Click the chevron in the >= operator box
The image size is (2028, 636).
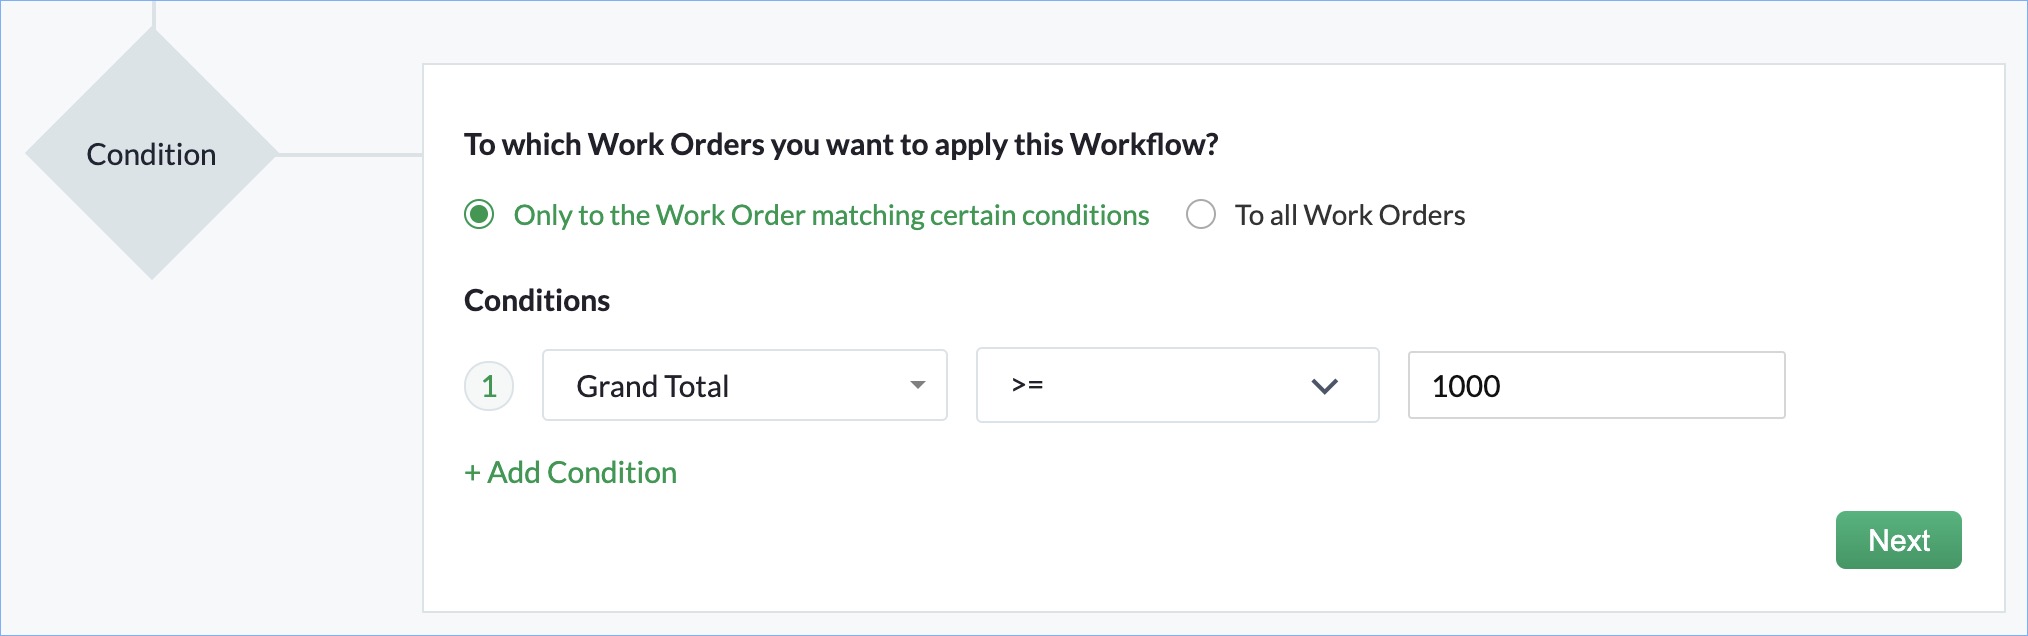click(1324, 386)
